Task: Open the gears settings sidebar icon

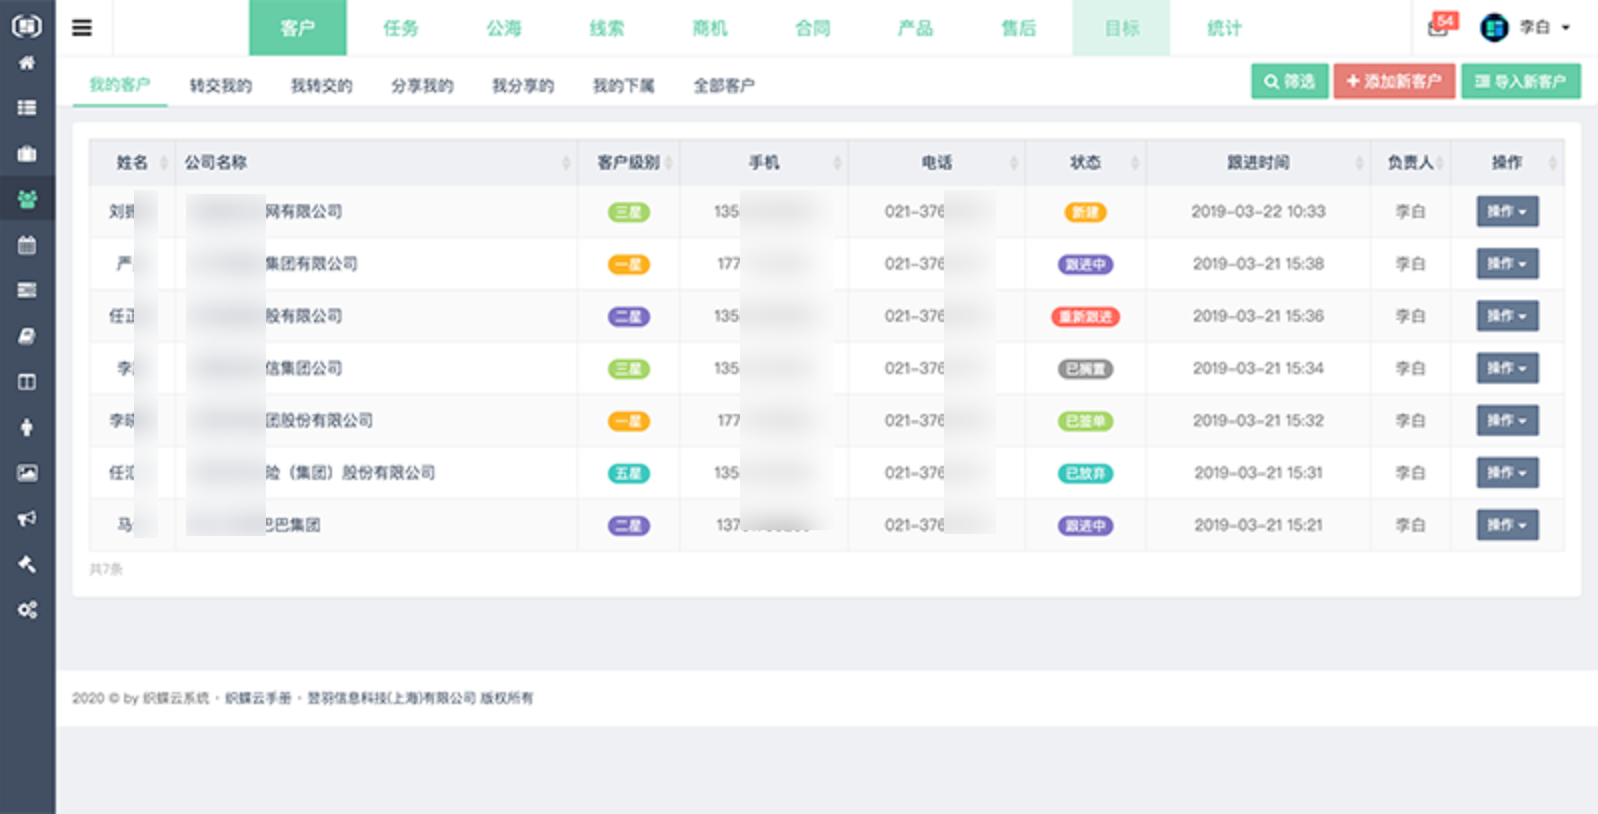Action: (x=27, y=609)
